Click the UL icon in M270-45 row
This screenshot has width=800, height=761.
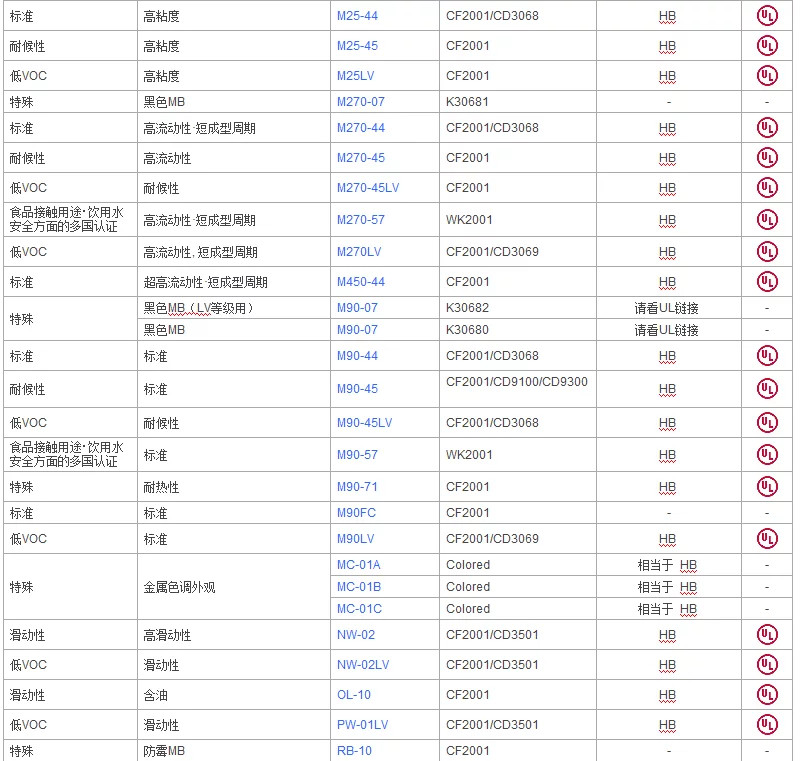(767, 158)
